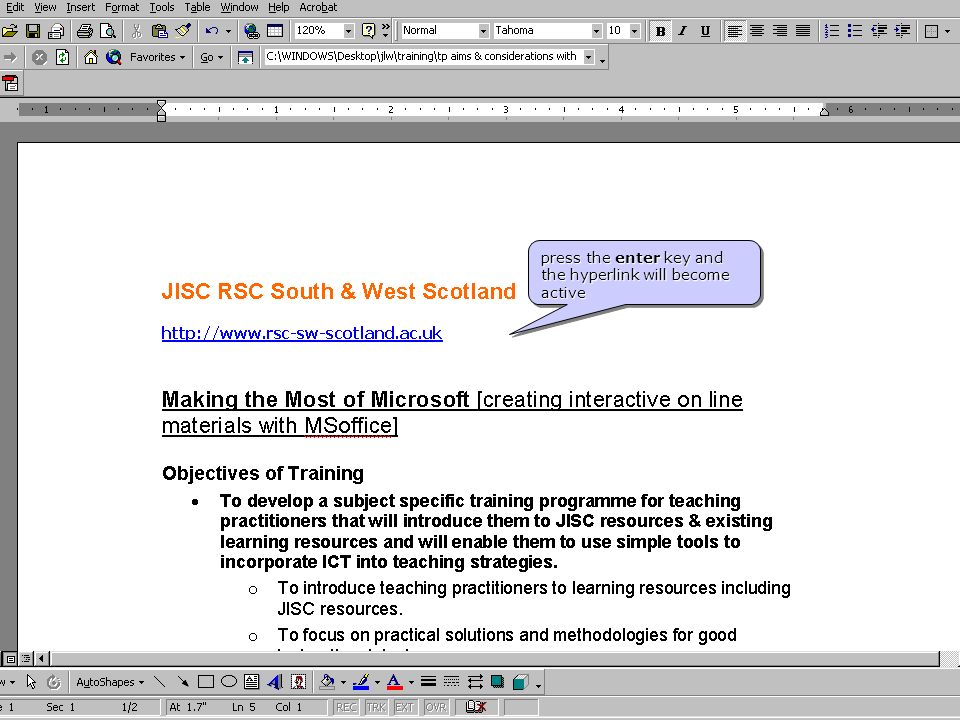Image resolution: width=960 pixels, height=720 pixels.
Task: Open the Tools menu
Action: click(x=162, y=7)
